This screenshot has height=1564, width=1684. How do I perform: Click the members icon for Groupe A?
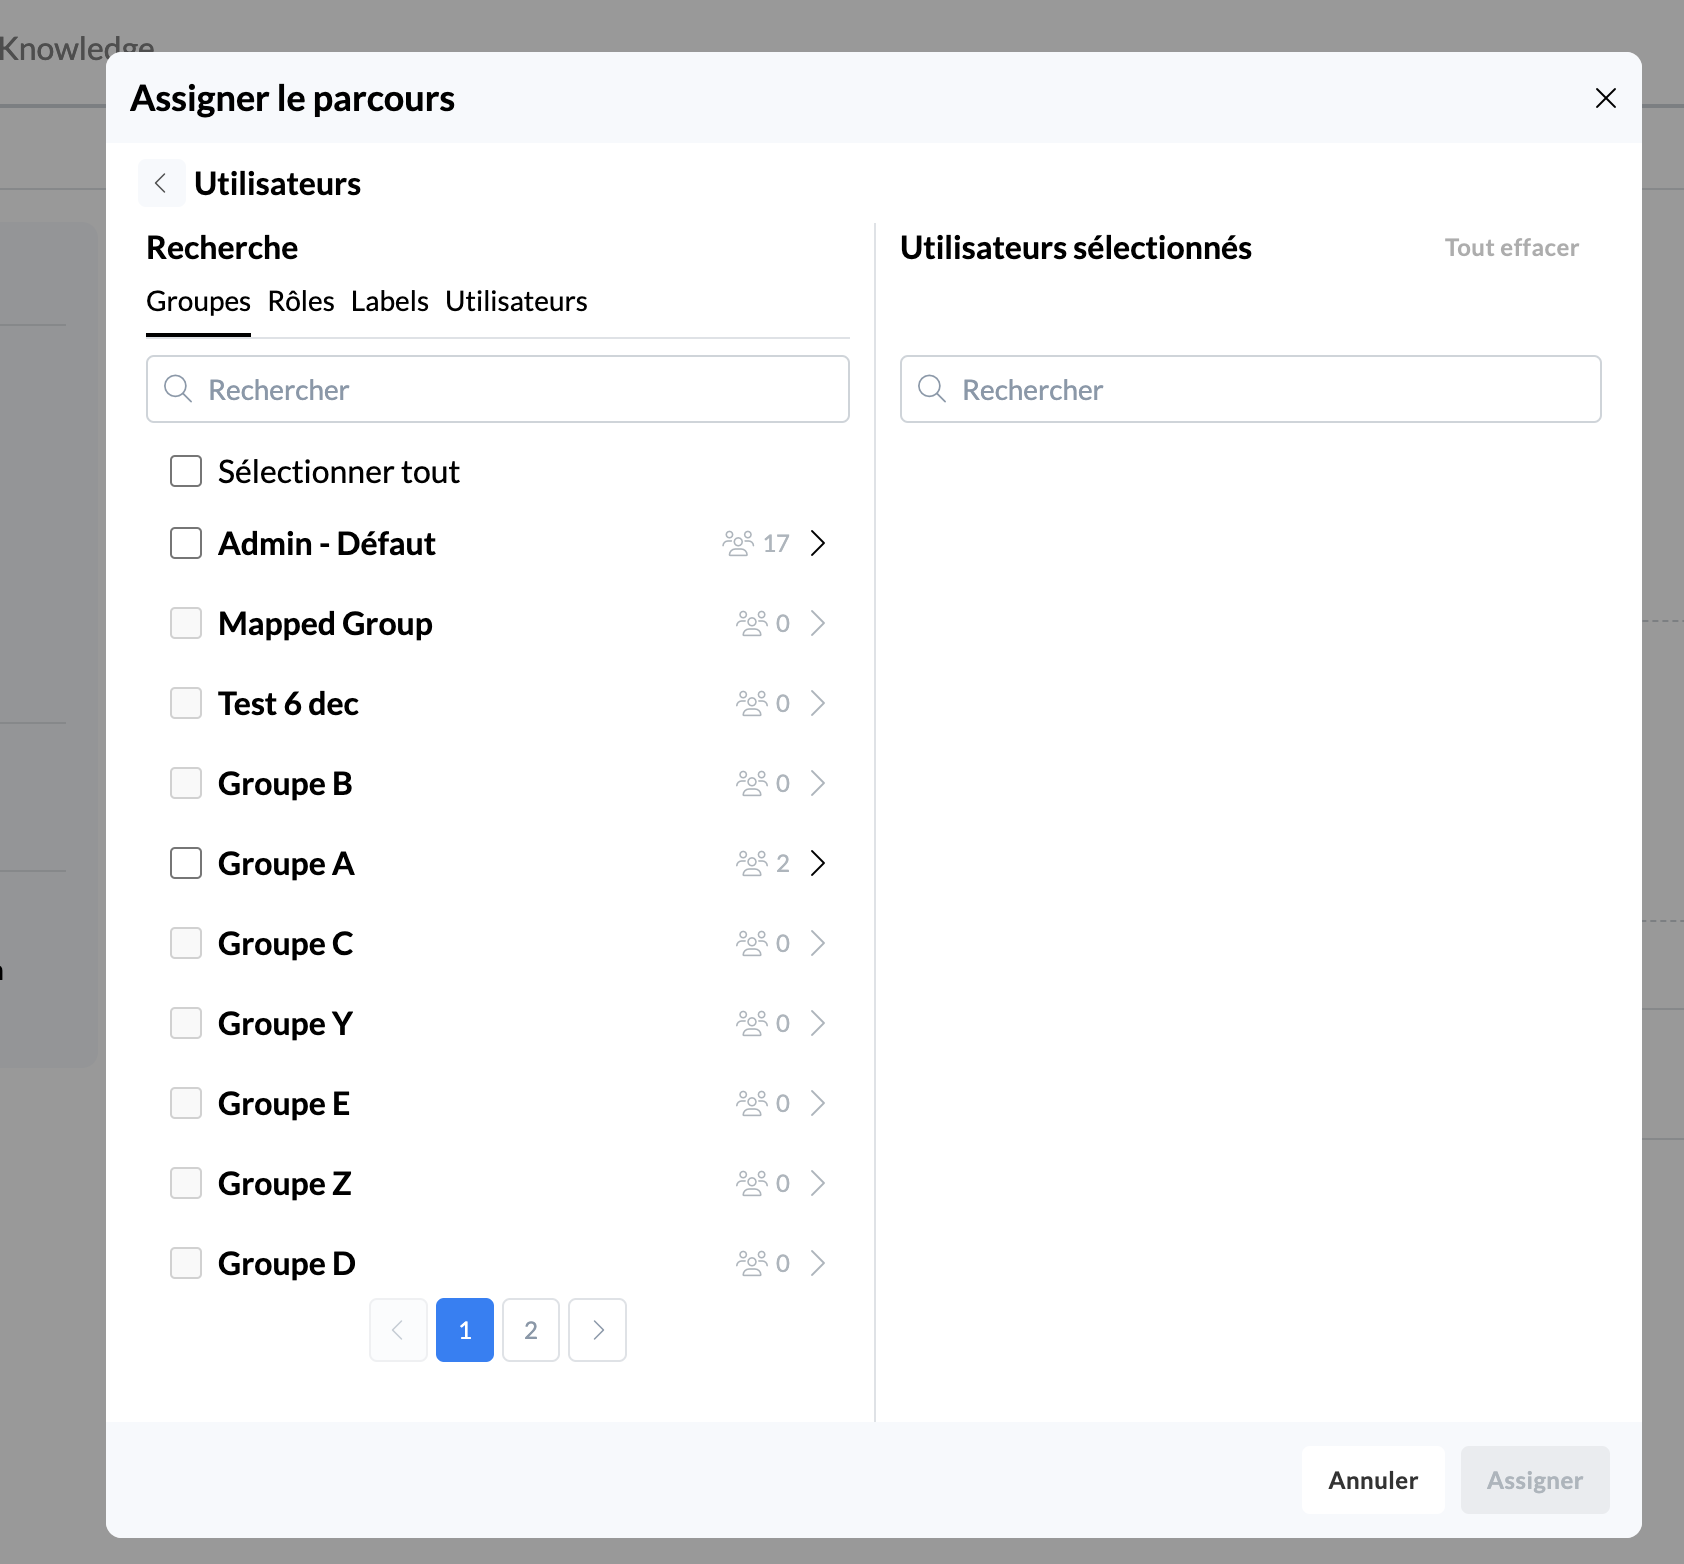pos(751,863)
